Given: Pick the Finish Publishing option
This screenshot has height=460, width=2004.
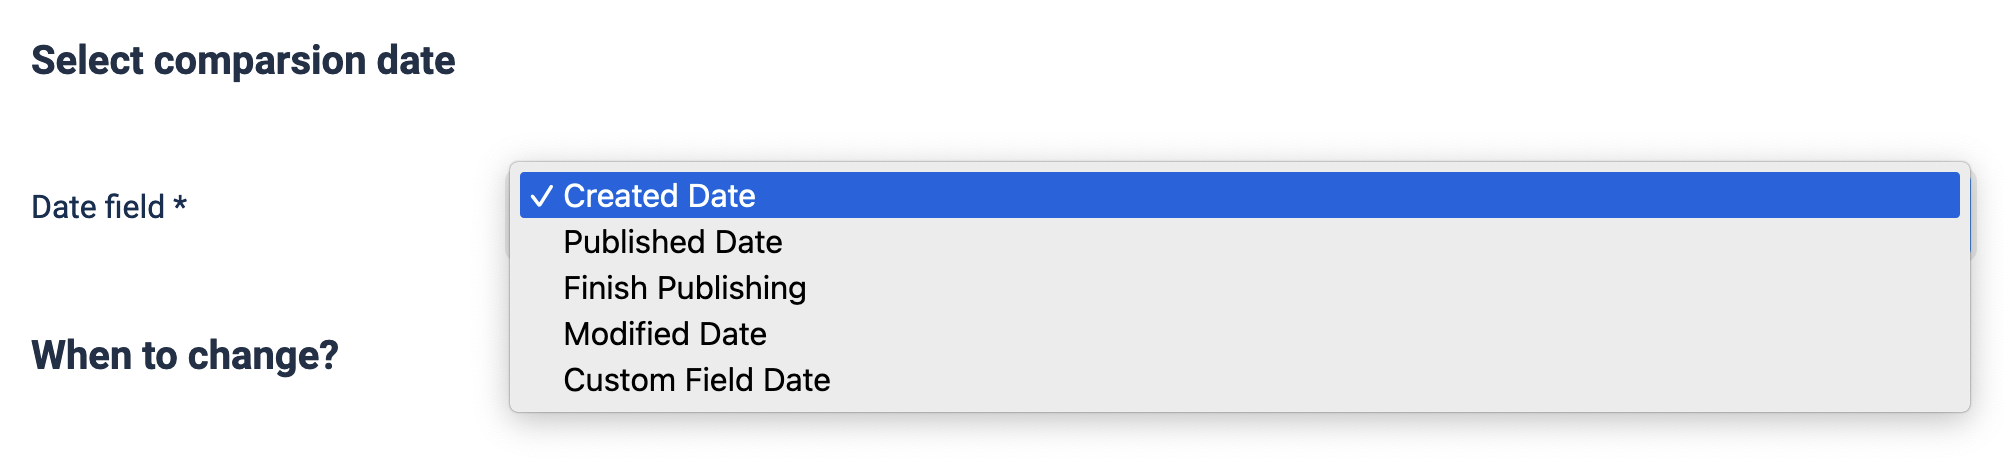Looking at the screenshot, I should (684, 288).
